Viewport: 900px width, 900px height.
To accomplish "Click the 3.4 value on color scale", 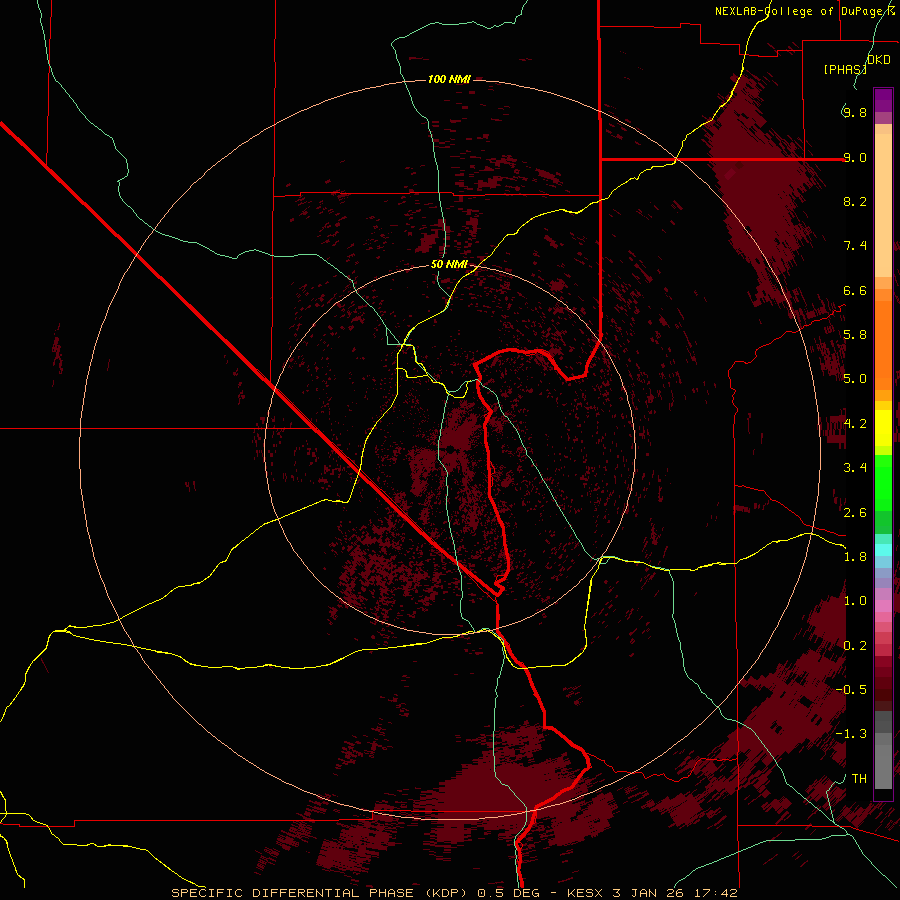I will [x=855, y=468].
